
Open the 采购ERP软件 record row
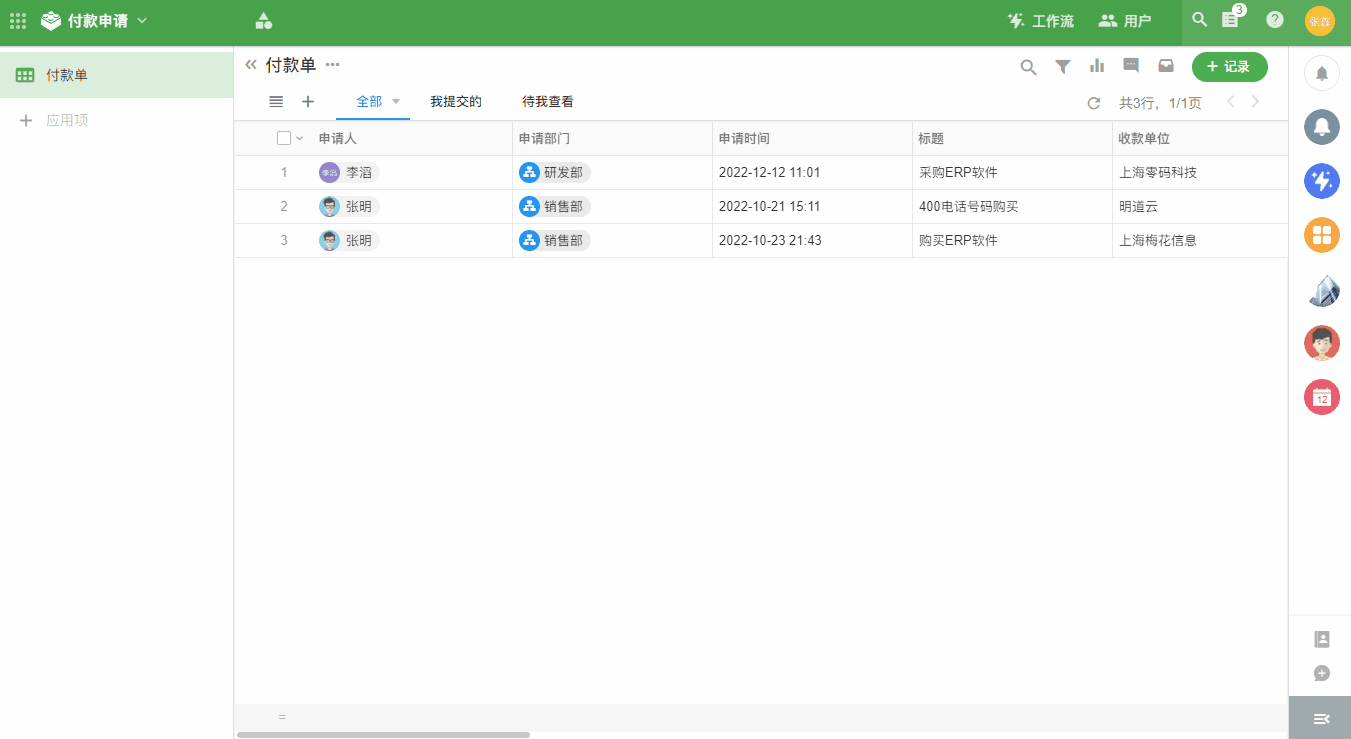coord(958,172)
